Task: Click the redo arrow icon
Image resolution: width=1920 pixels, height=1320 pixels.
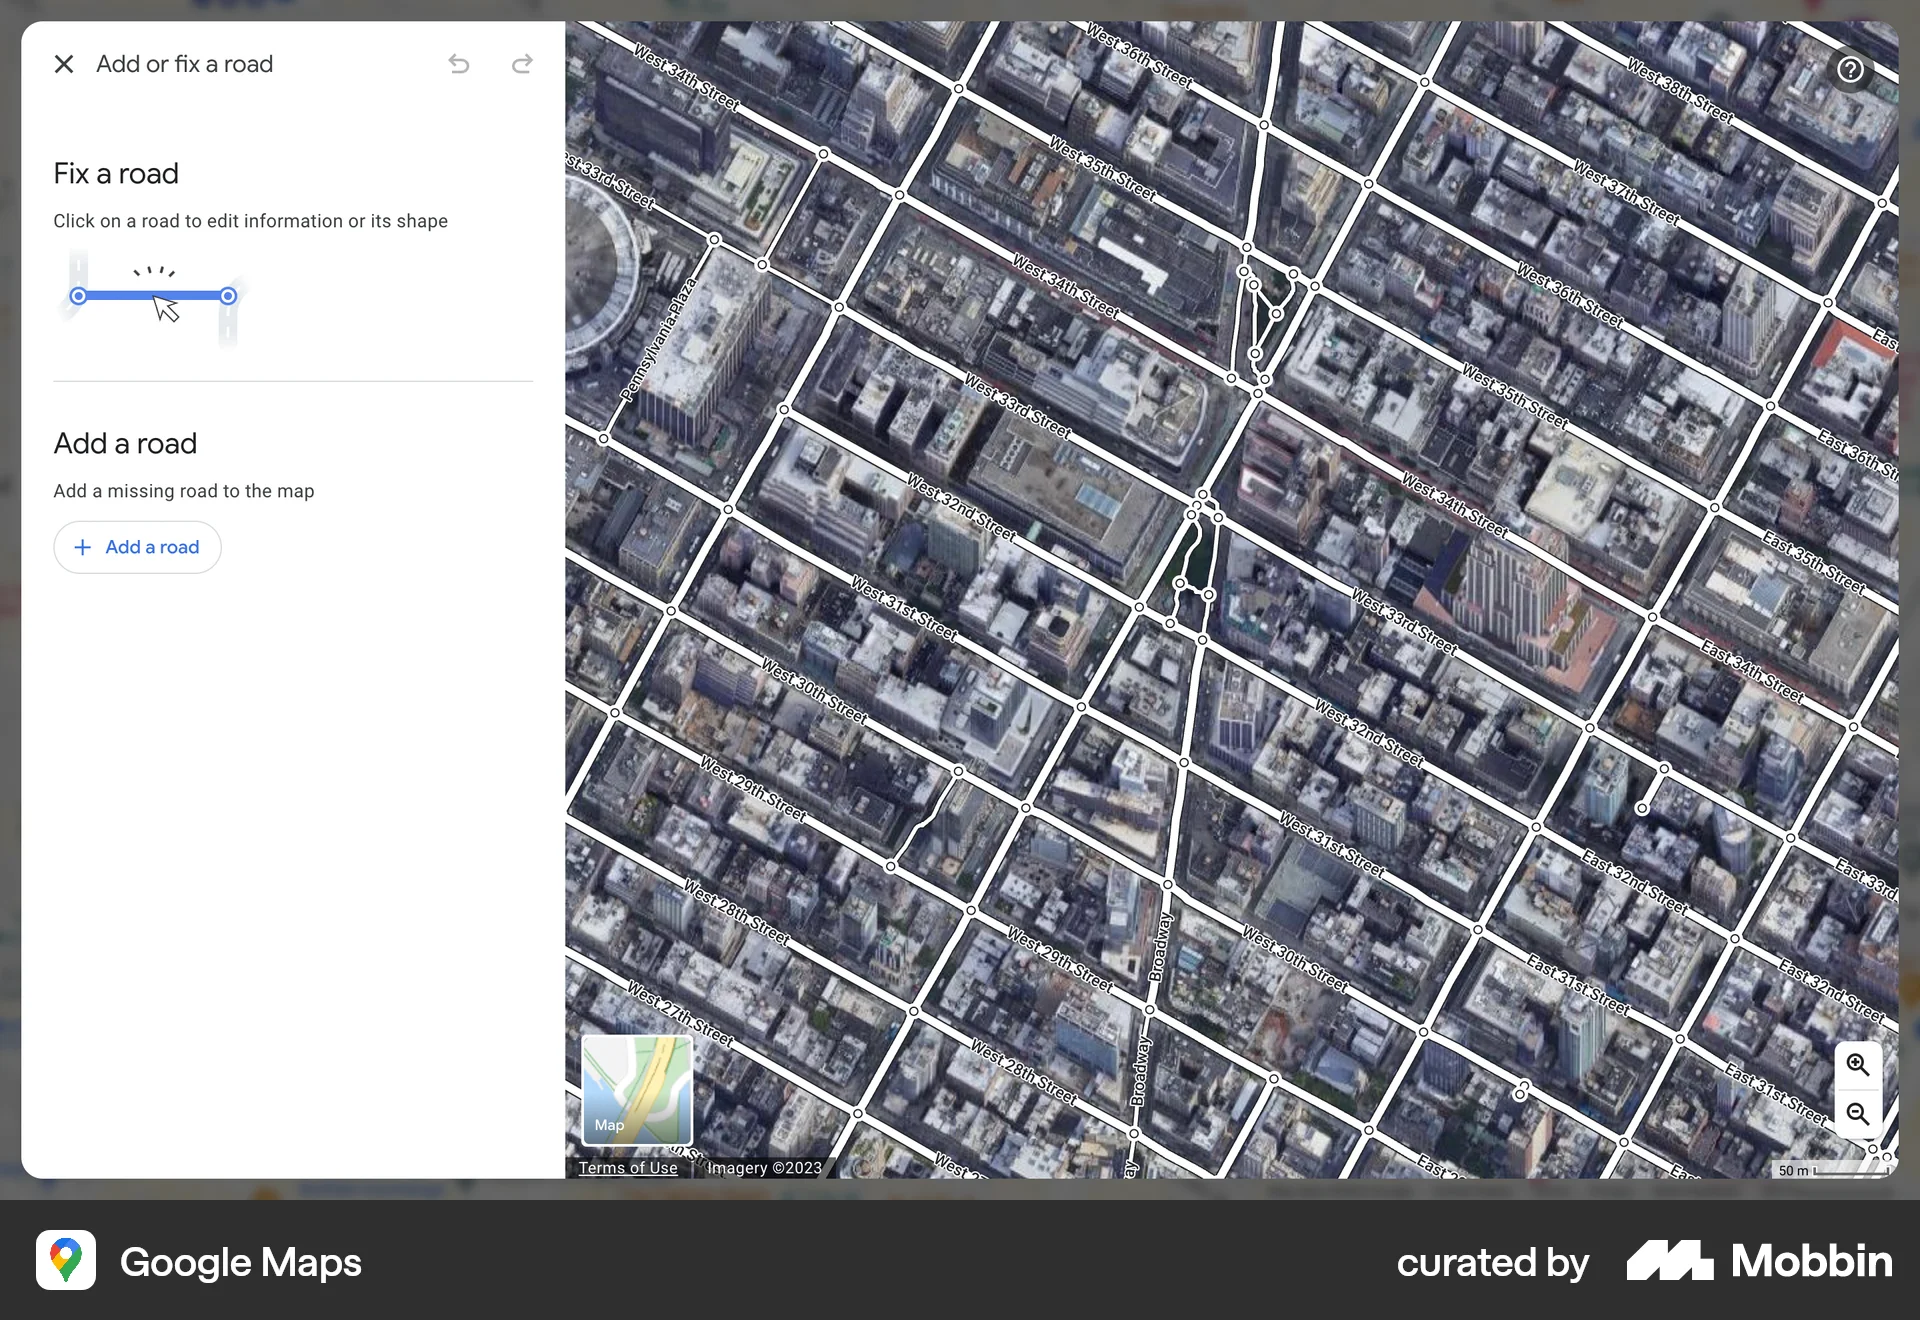Action: pyautogui.click(x=521, y=64)
